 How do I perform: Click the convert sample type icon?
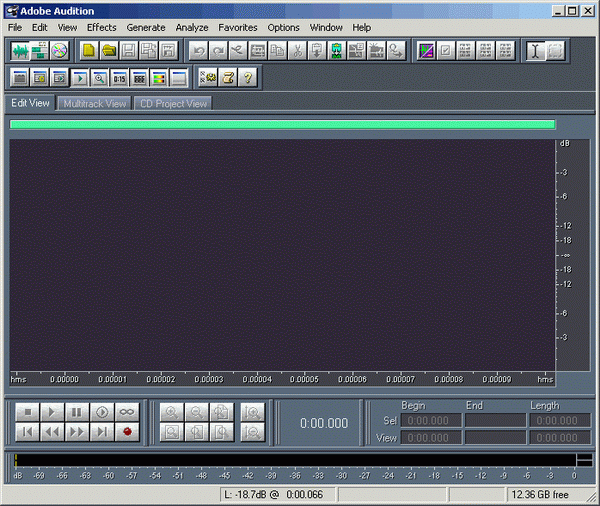396,51
